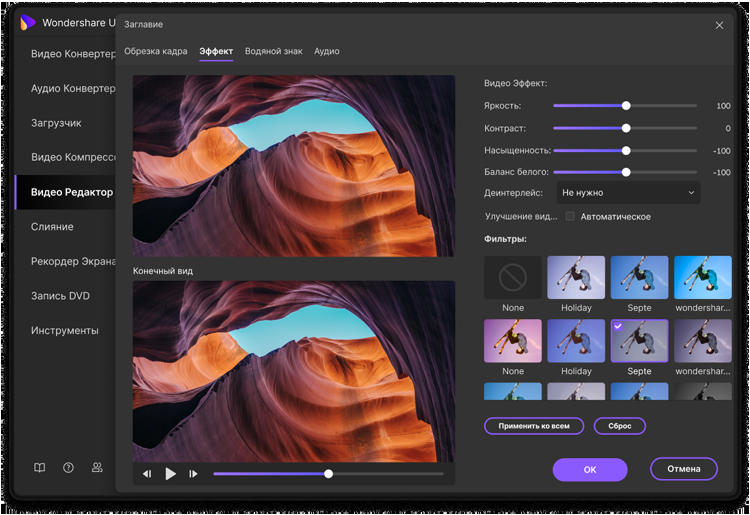Play the video preview
750x515 pixels.
pos(170,474)
